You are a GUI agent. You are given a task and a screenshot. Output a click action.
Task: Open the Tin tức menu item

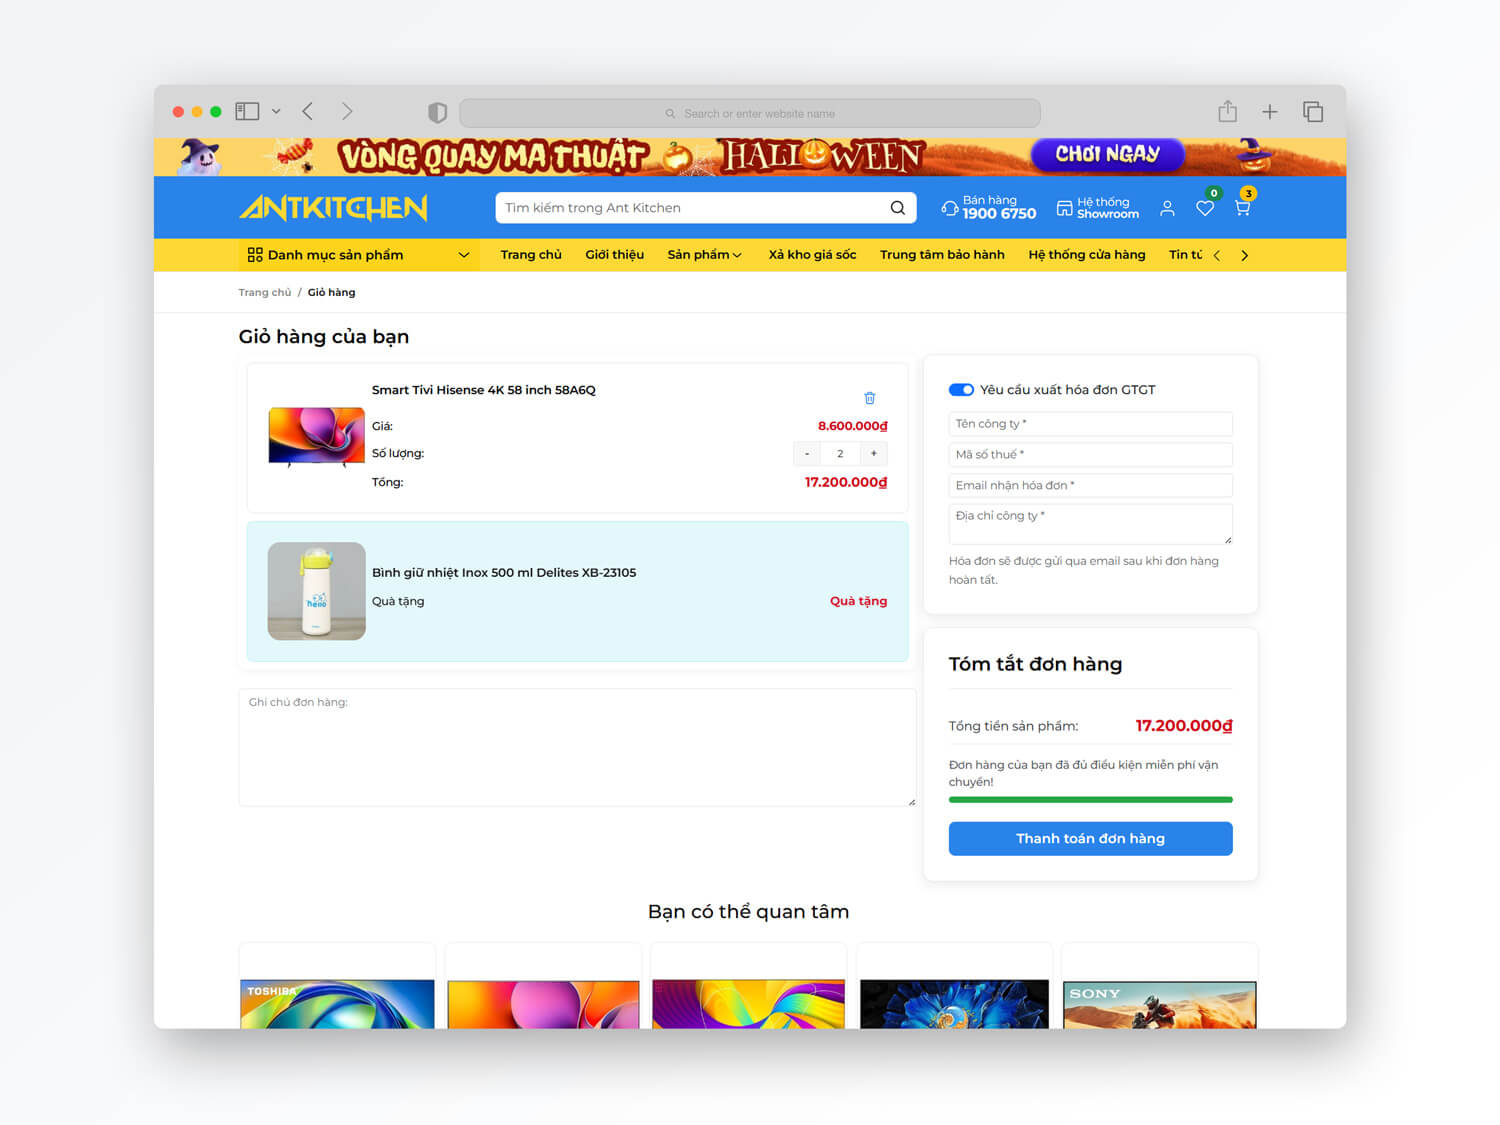tap(1186, 255)
